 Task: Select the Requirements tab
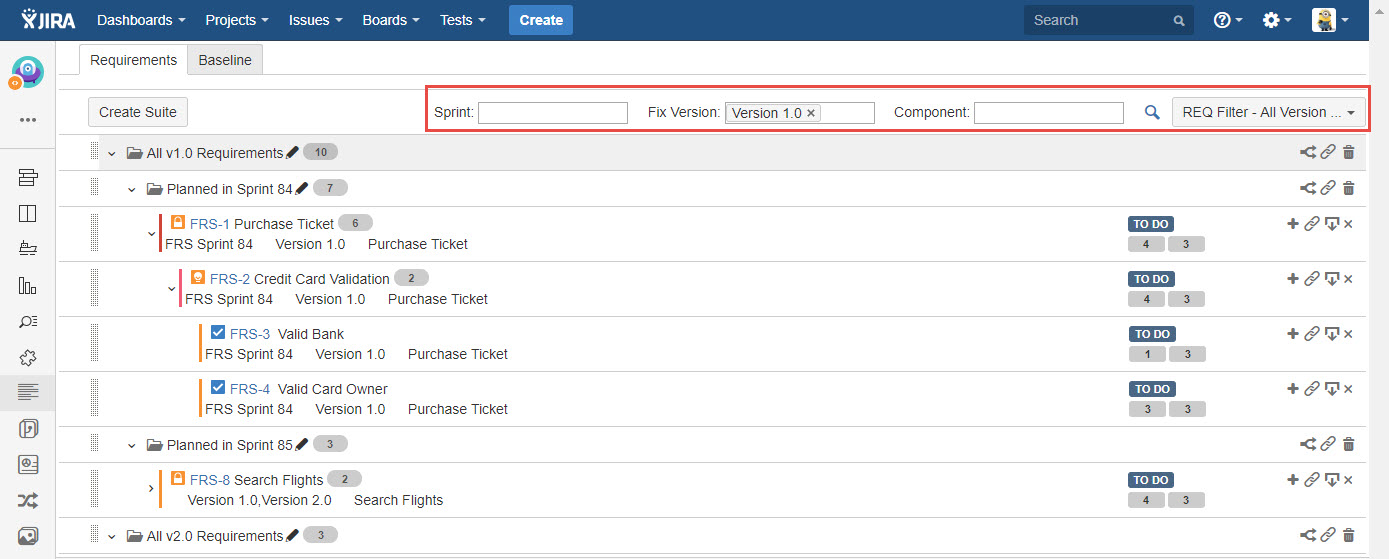pyautogui.click(x=133, y=60)
